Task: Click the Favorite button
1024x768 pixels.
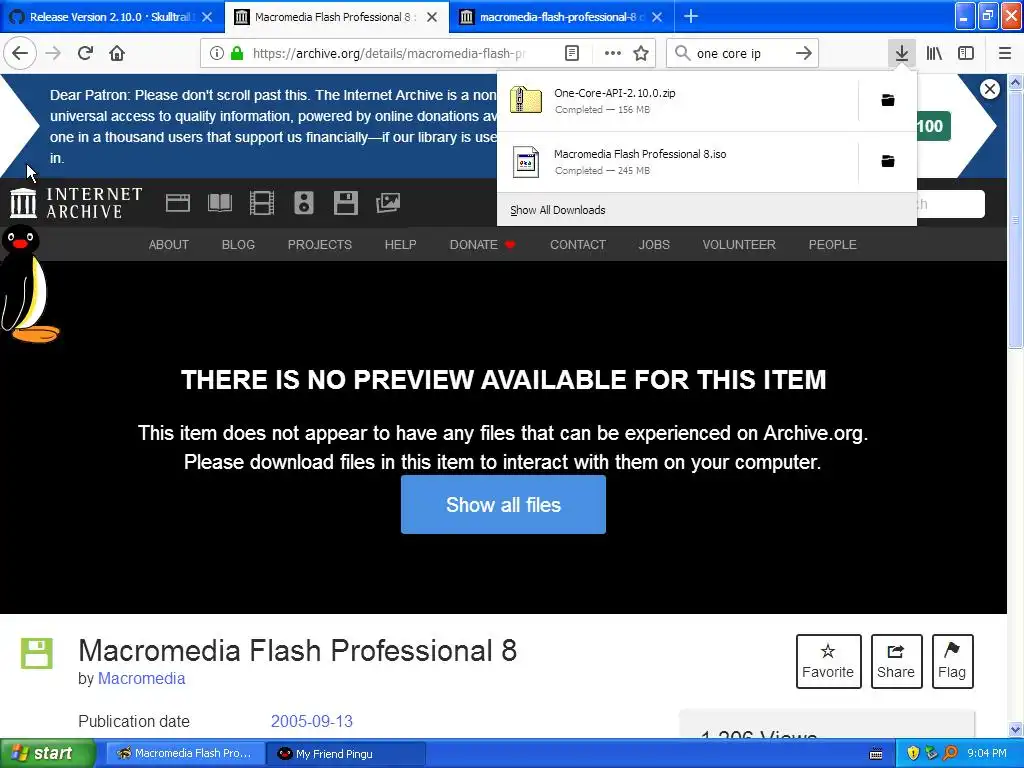Action: pyautogui.click(x=828, y=662)
